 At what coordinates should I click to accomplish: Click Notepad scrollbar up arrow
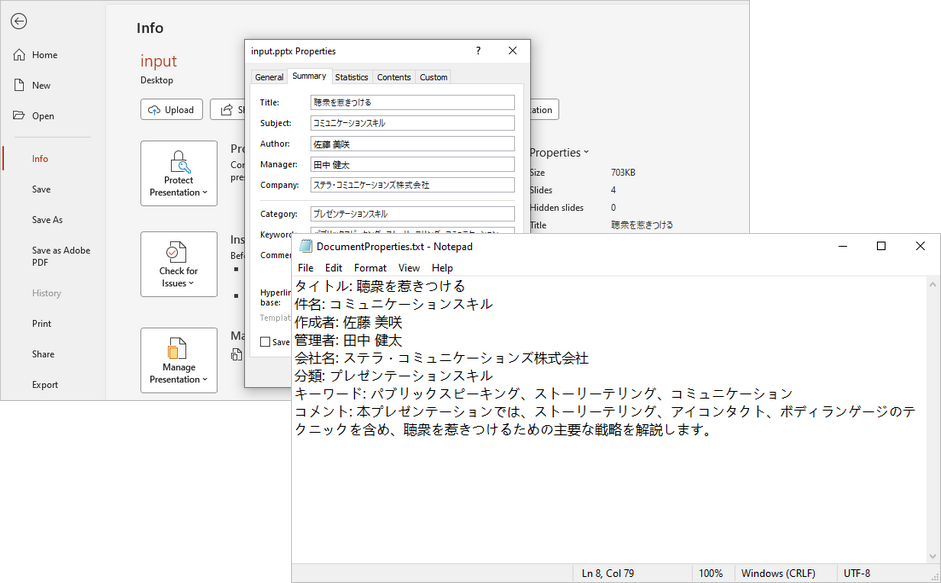(933, 285)
